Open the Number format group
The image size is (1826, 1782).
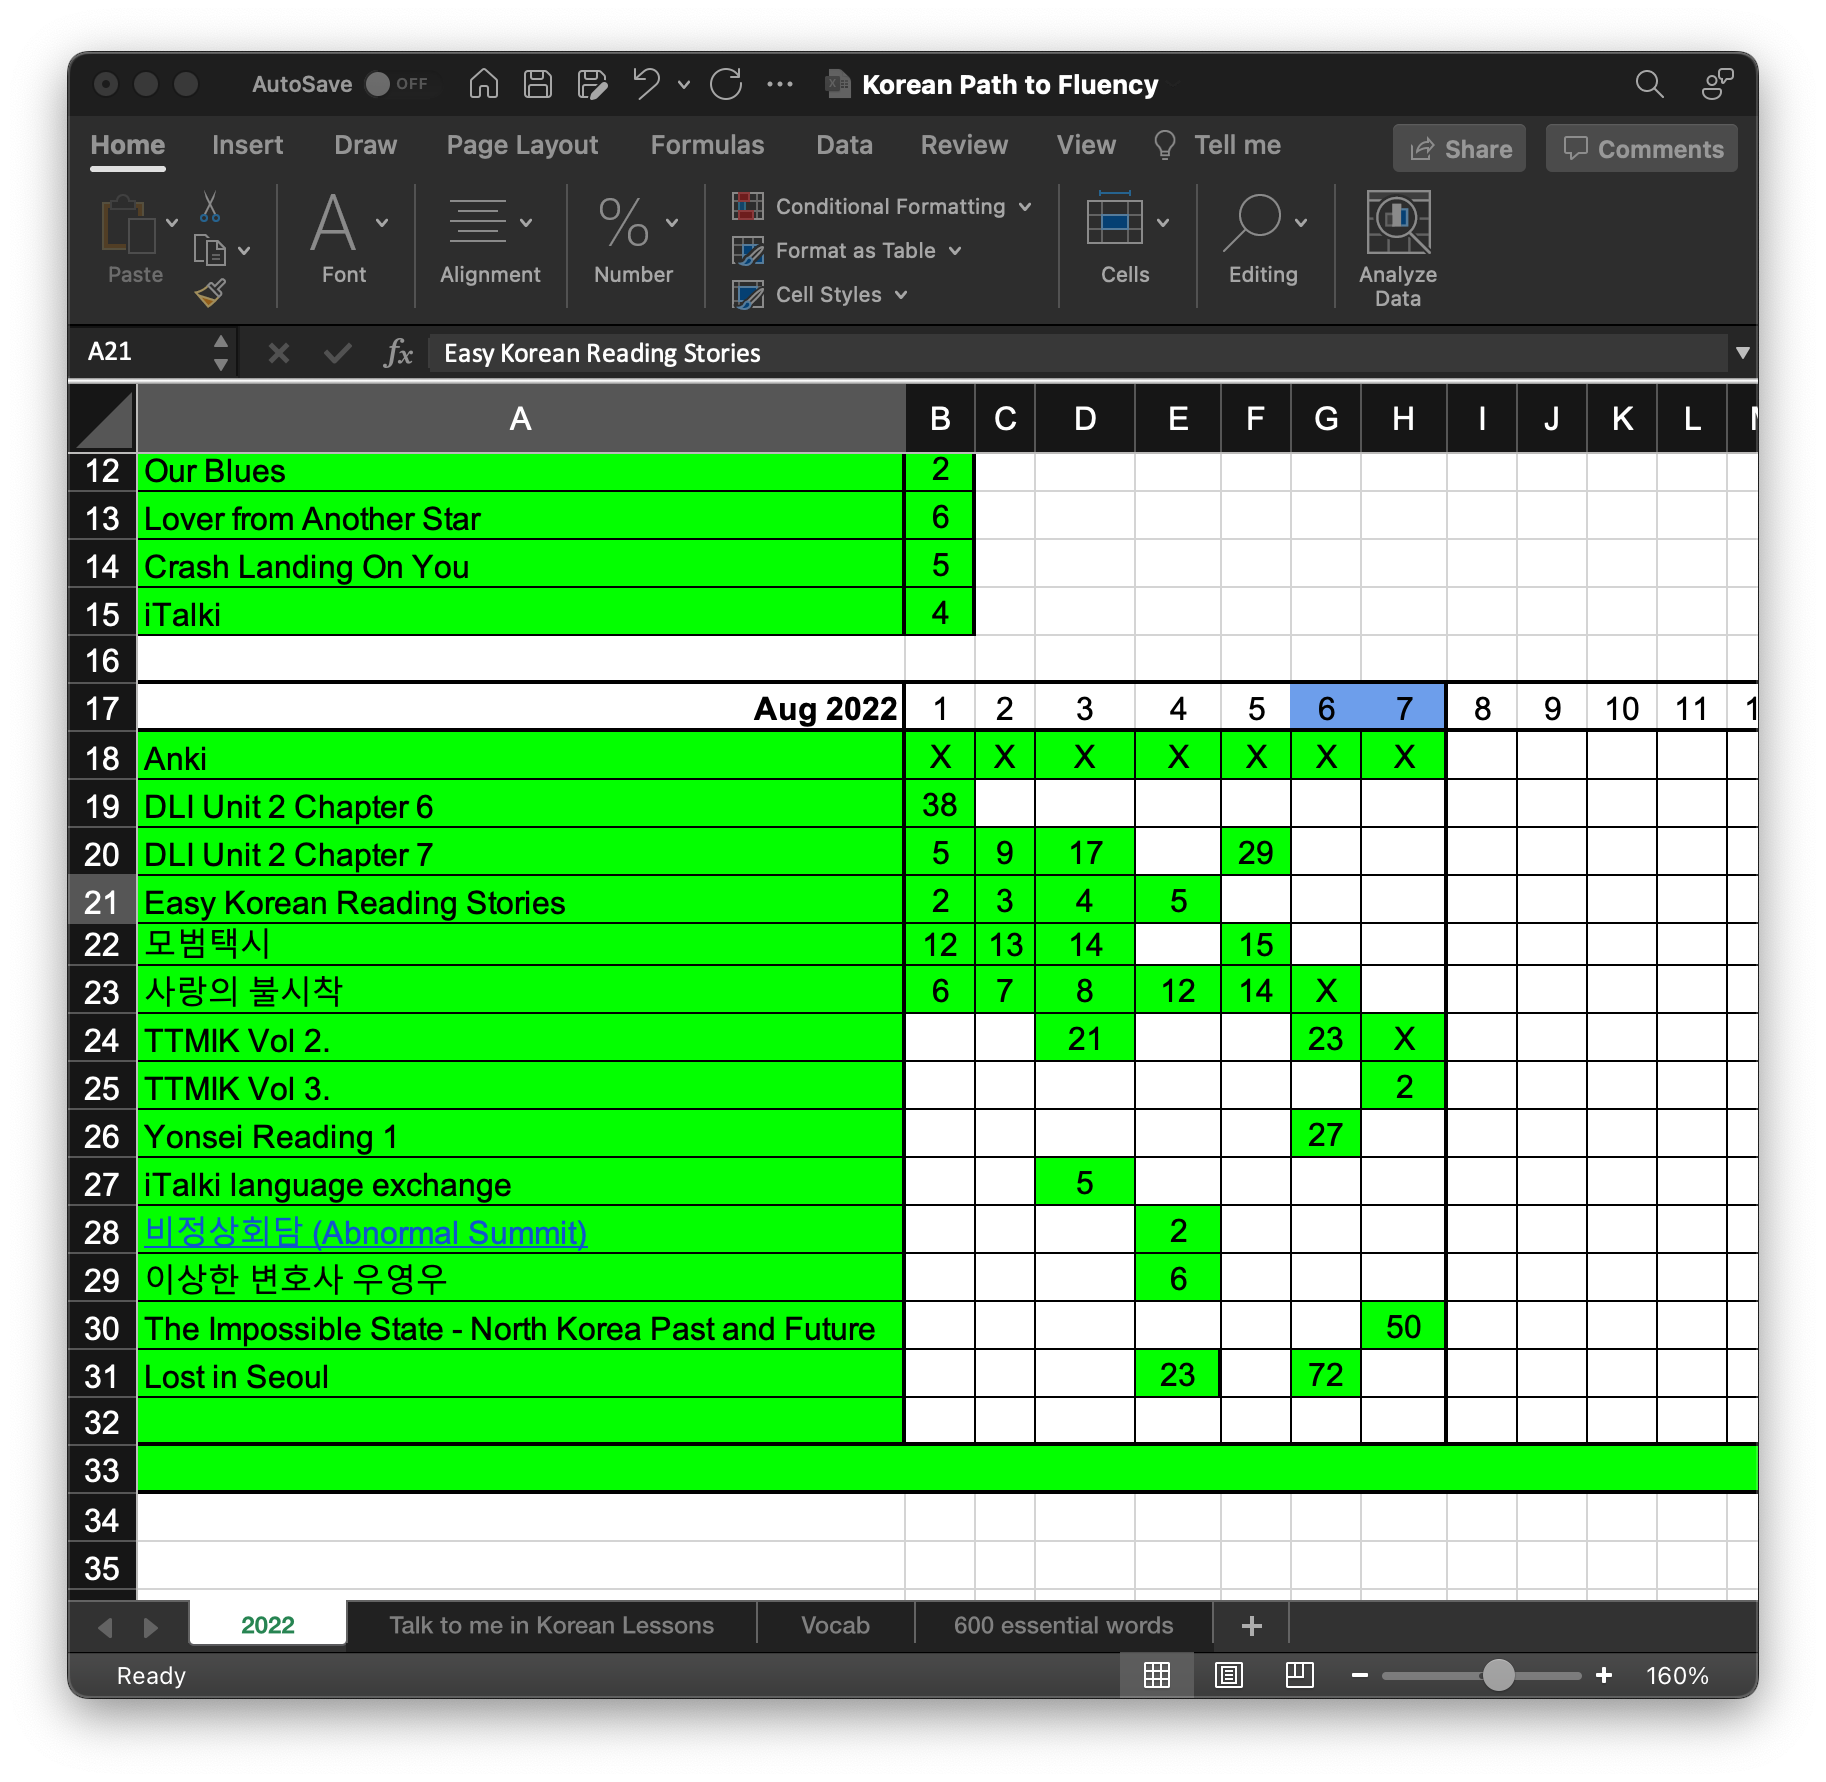click(634, 240)
